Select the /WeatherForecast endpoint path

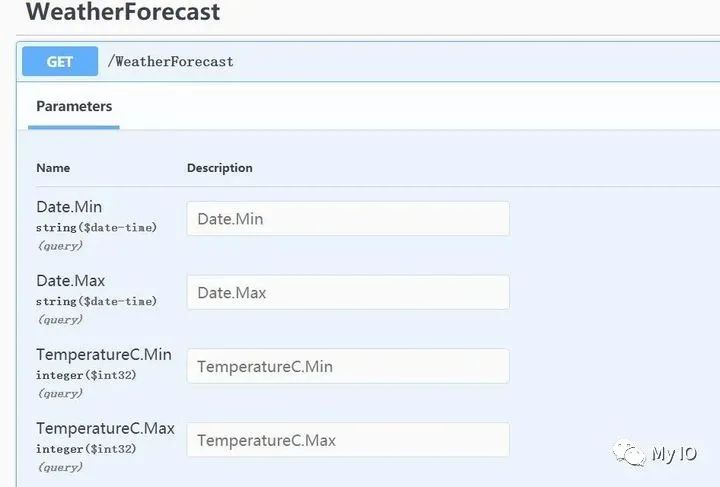(x=170, y=62)
